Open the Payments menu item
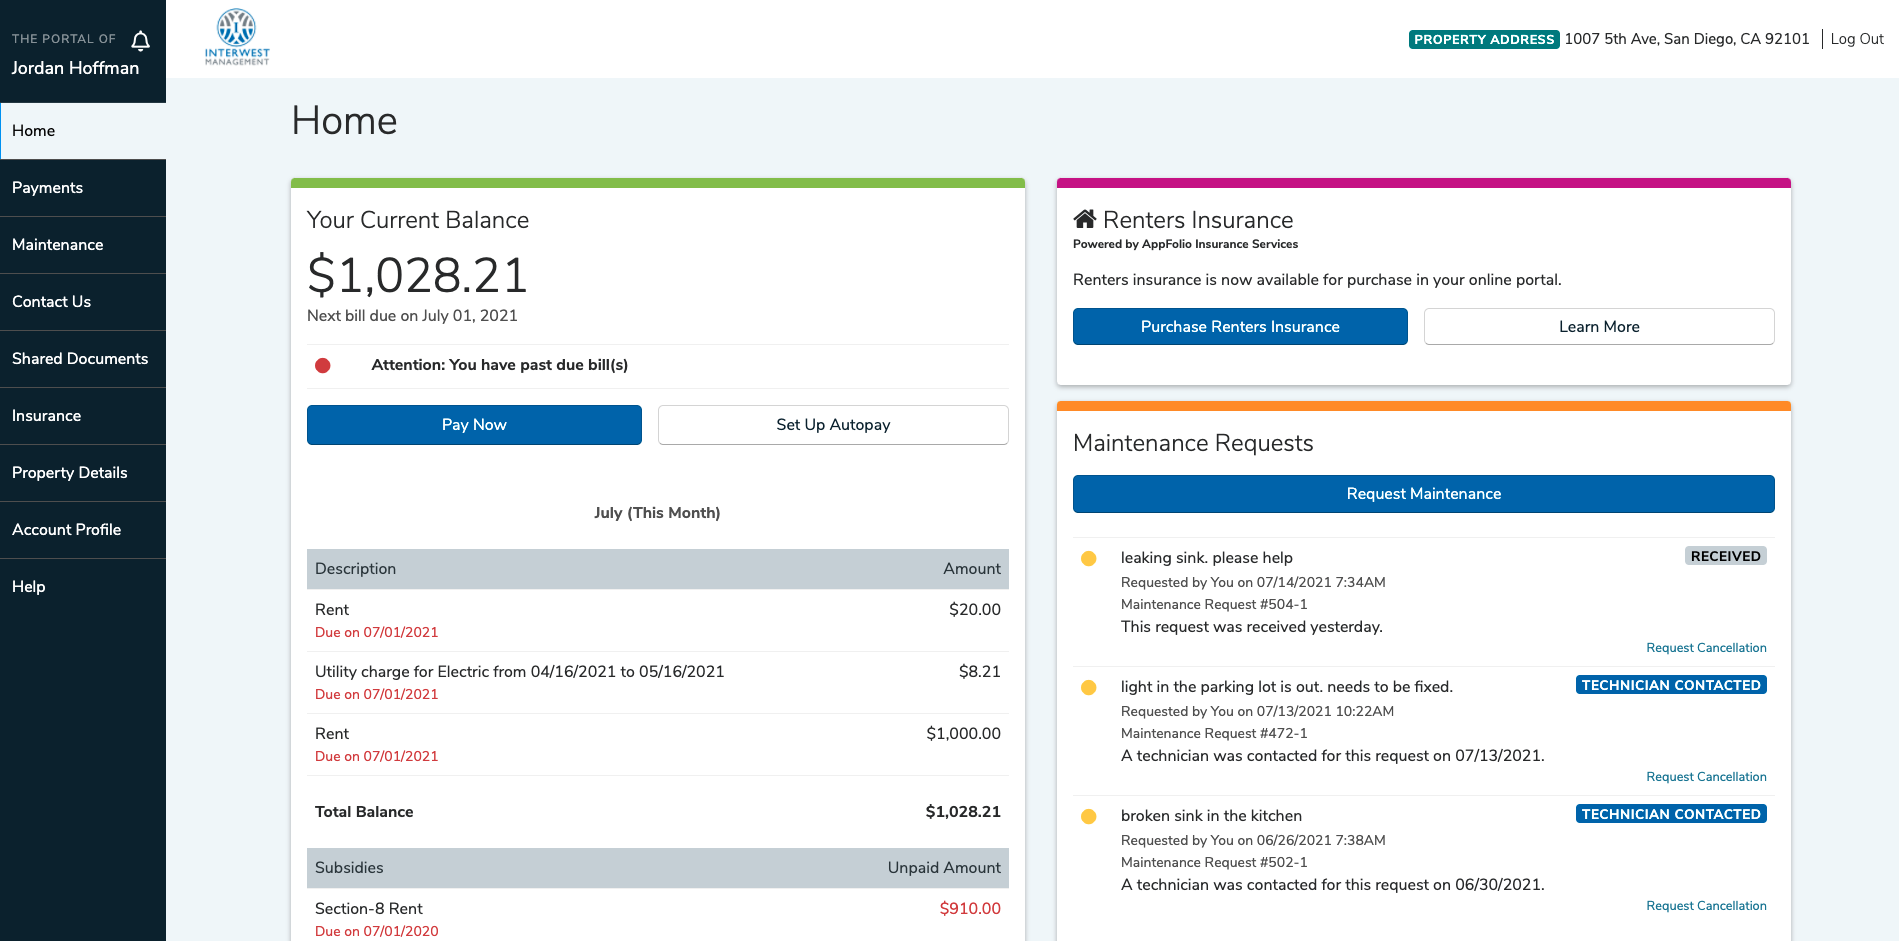The image size is (1899, 941). [48, 188]
